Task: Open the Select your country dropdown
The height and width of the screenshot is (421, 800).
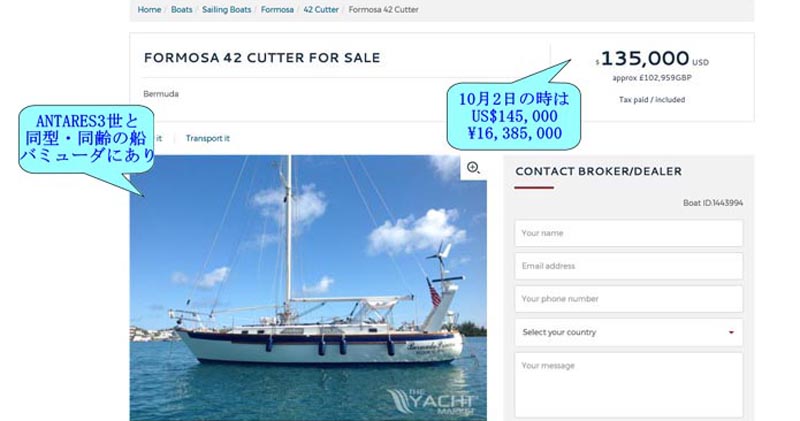Action: tap(629, 332)
